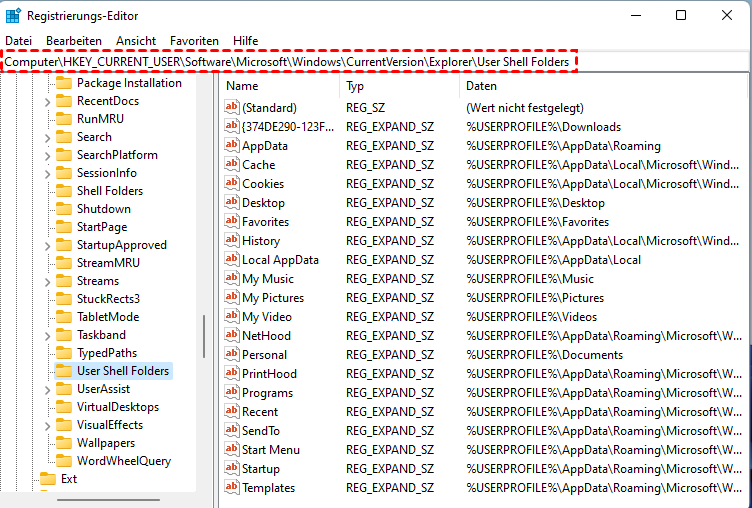Click the folder icon for User Shell Folders
This screenshot has height=508, width=752.
(x=64, y=371)
